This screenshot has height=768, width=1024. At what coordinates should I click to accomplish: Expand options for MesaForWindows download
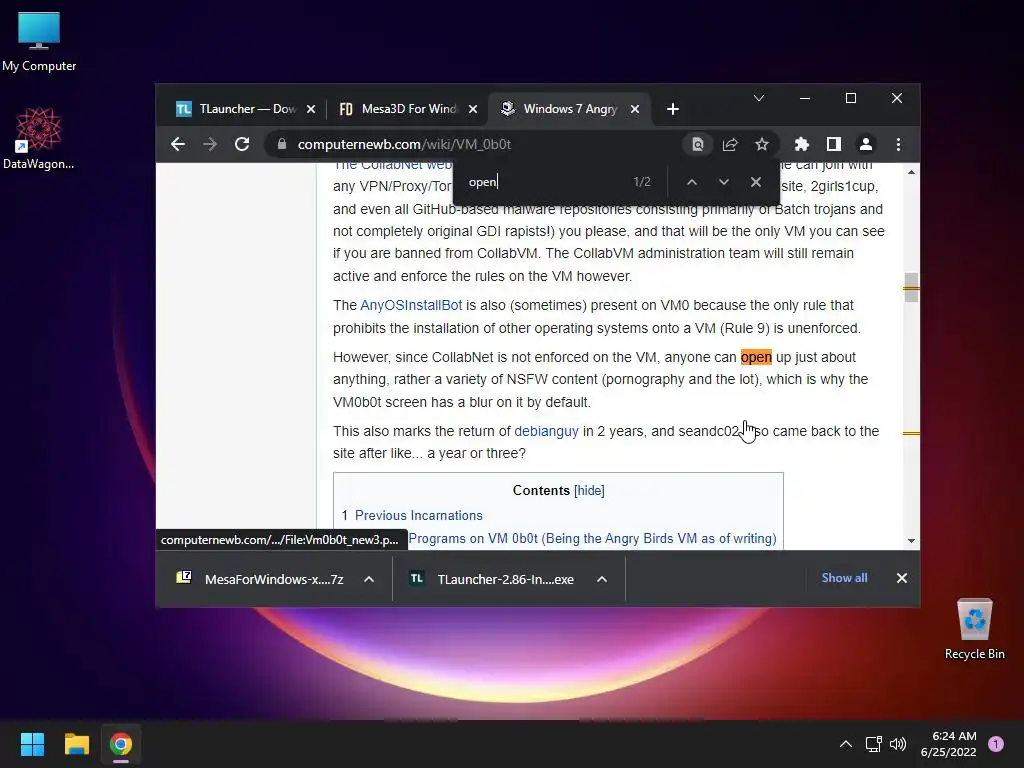[x=368, y=579]
